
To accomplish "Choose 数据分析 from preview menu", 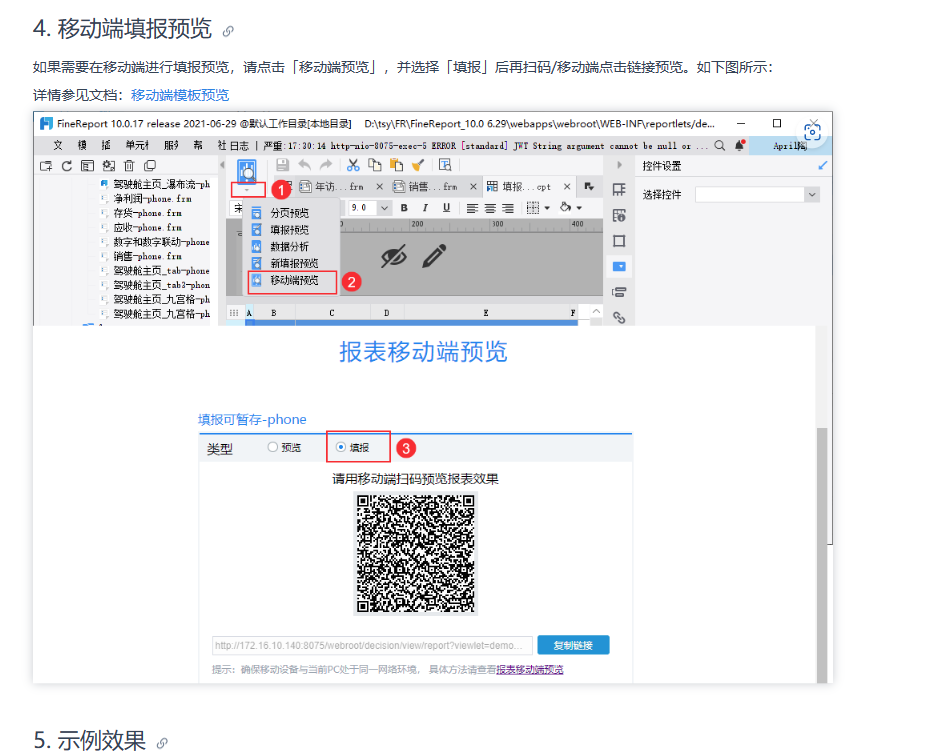I will click(290, 247).
